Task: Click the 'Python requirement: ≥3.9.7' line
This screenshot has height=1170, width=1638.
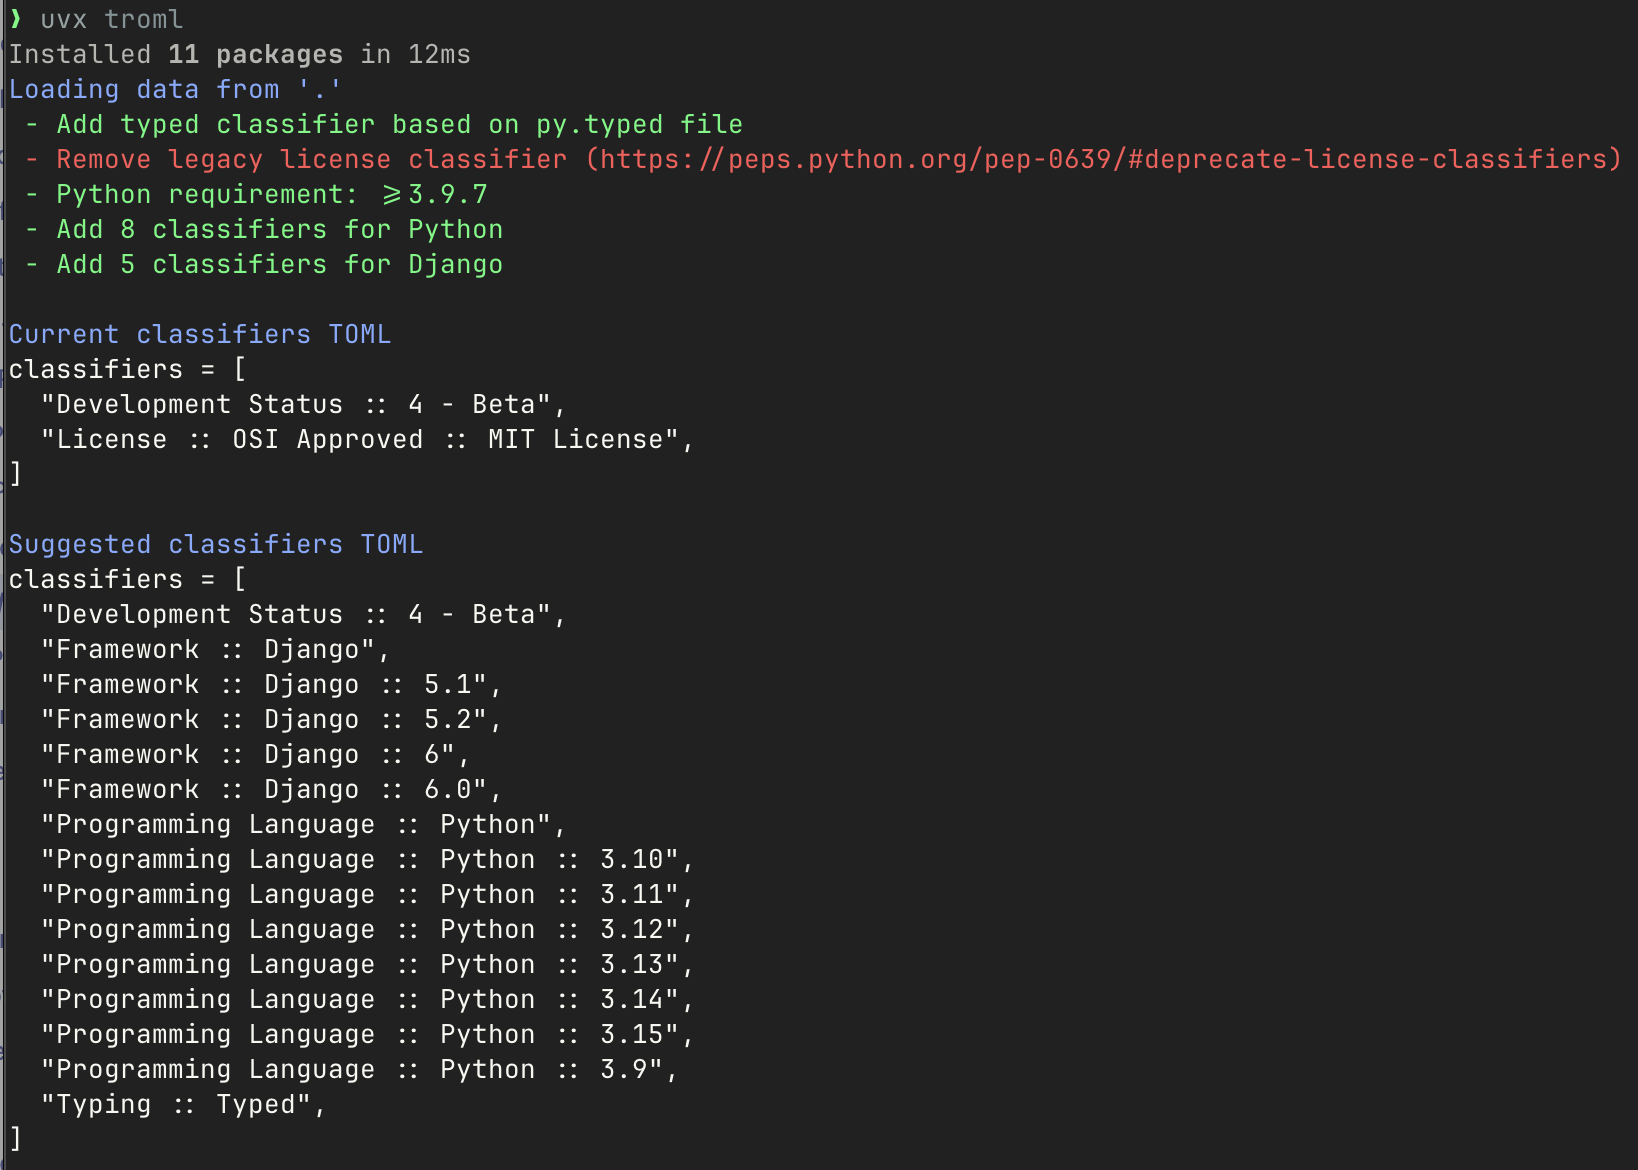Action: coord(271,194)
